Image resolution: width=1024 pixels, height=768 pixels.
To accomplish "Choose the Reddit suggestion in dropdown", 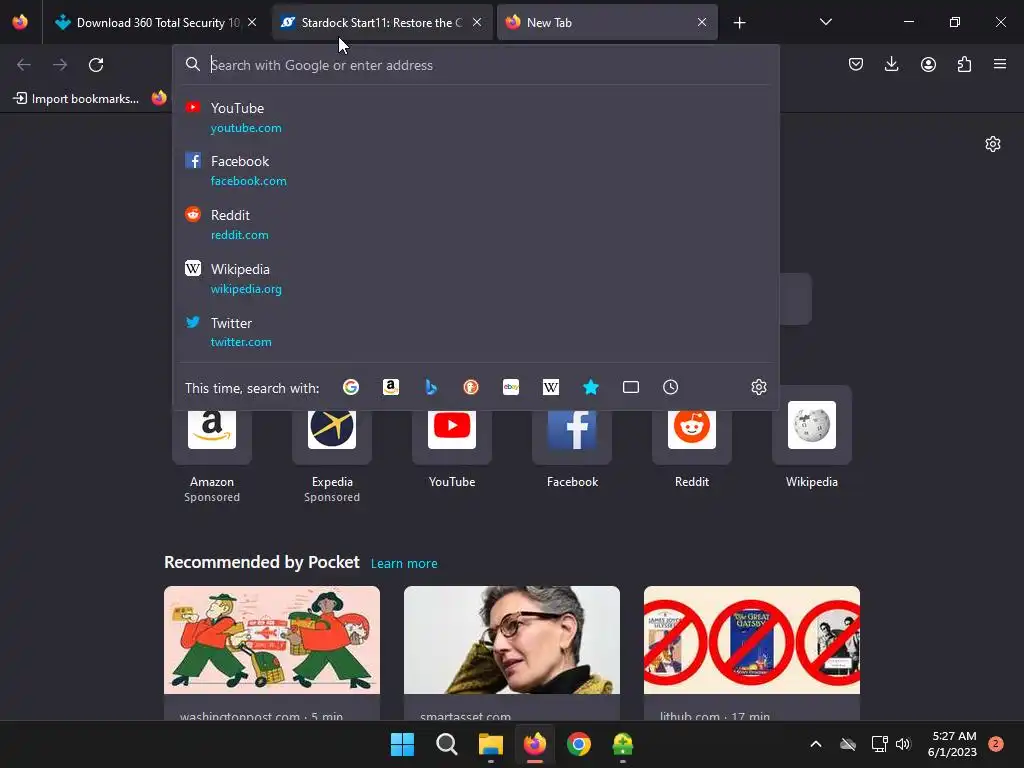I will click(x=477, y=225).
